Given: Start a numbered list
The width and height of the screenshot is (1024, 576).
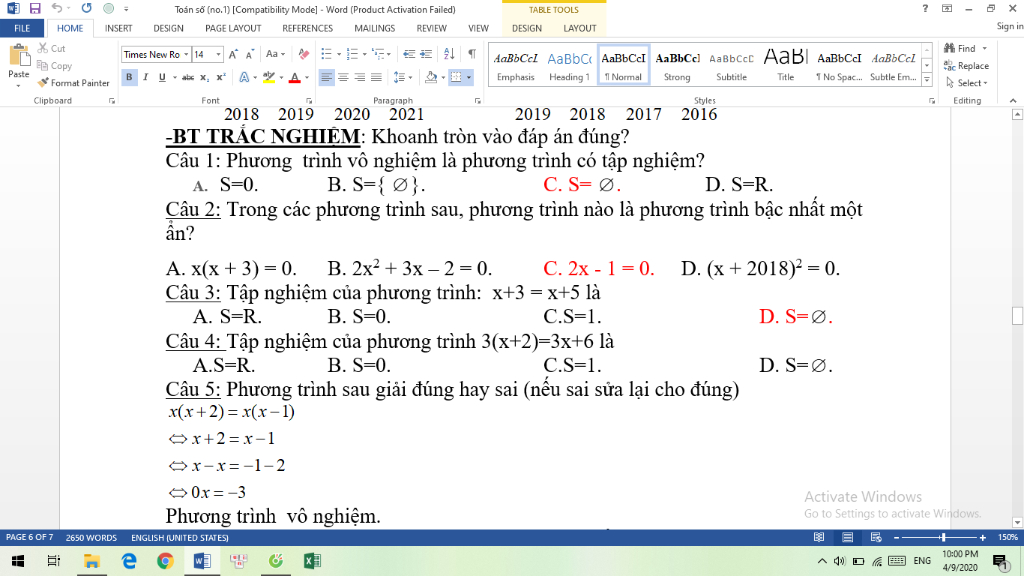Looking at the screenshot, I should click(x=352, y=54).
